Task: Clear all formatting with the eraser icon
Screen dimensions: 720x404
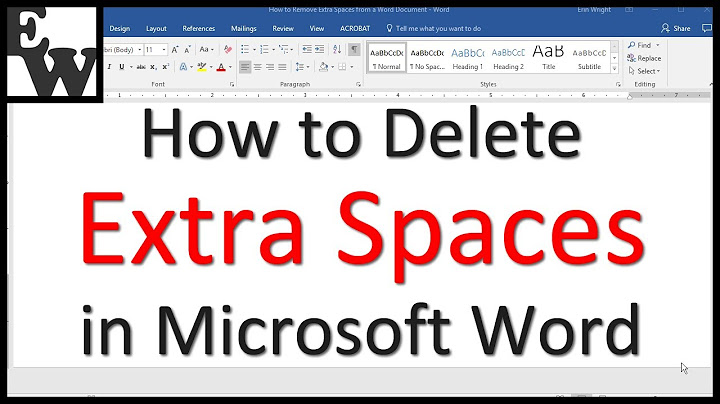Action: [228, 50]
